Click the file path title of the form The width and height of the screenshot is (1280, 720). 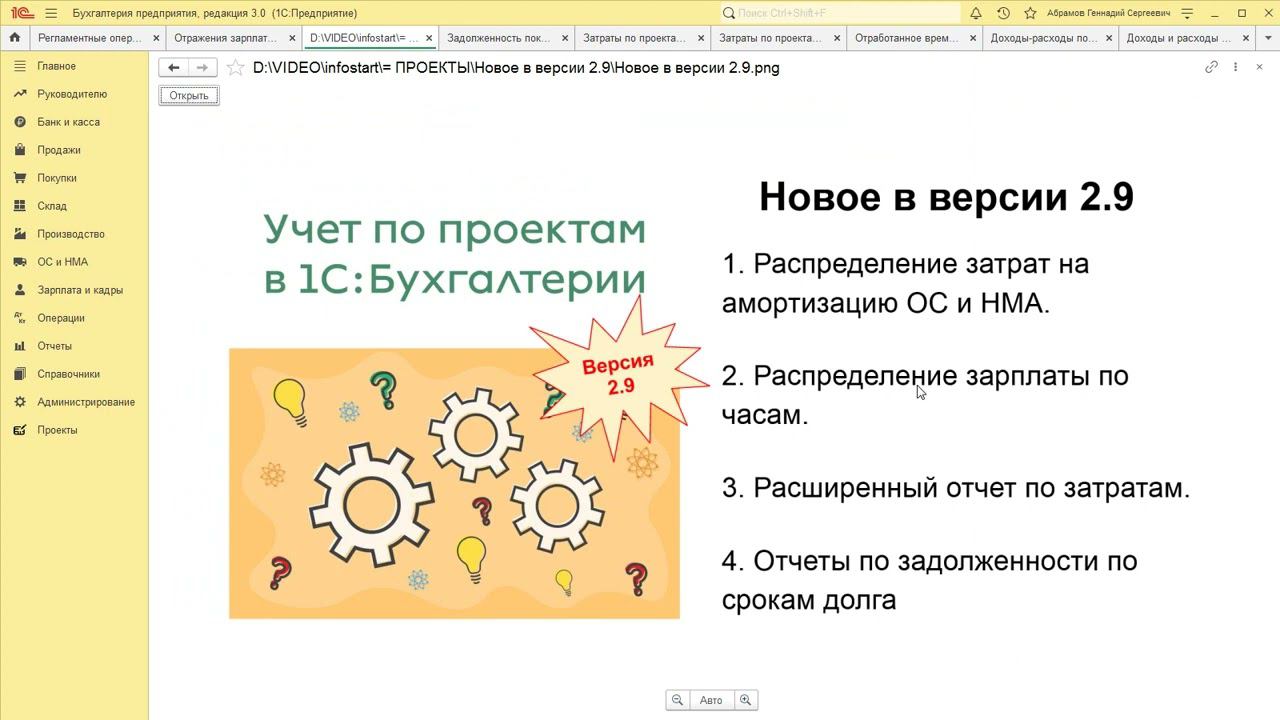pyautogui.click(x=516, y=68)
